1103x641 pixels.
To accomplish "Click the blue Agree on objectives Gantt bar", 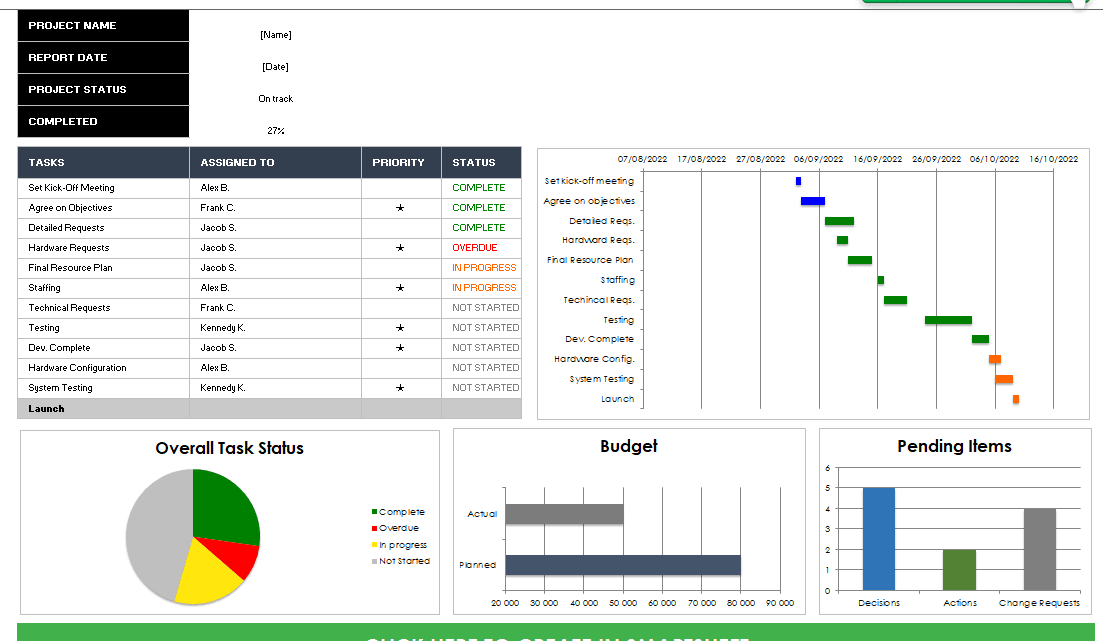I will point(812,201).
